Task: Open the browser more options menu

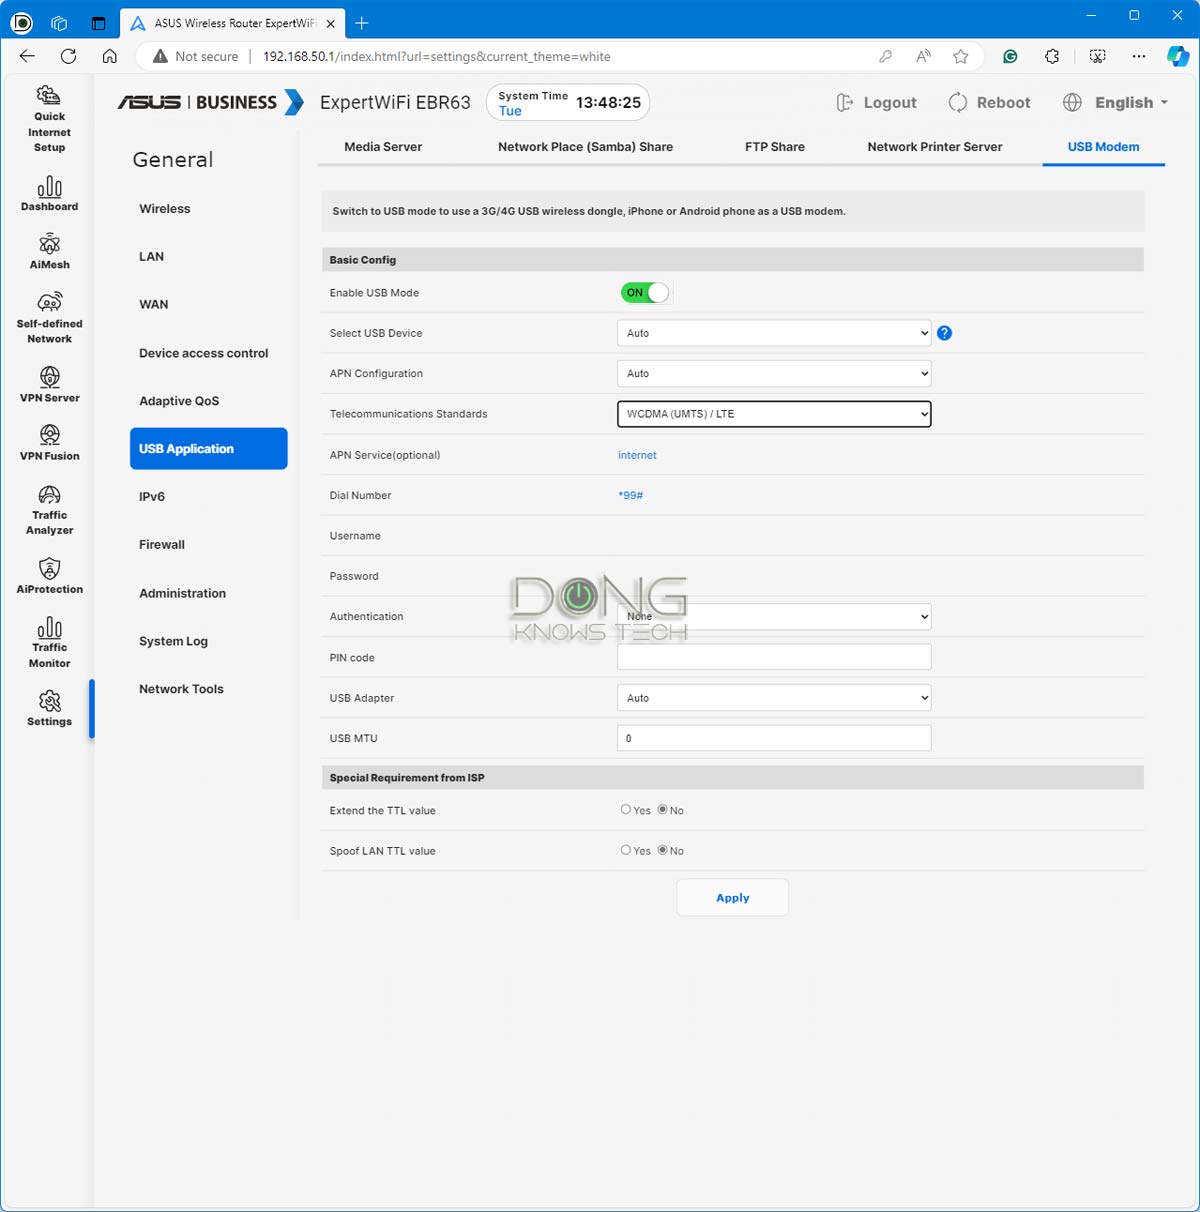Action: point(1139,56)
